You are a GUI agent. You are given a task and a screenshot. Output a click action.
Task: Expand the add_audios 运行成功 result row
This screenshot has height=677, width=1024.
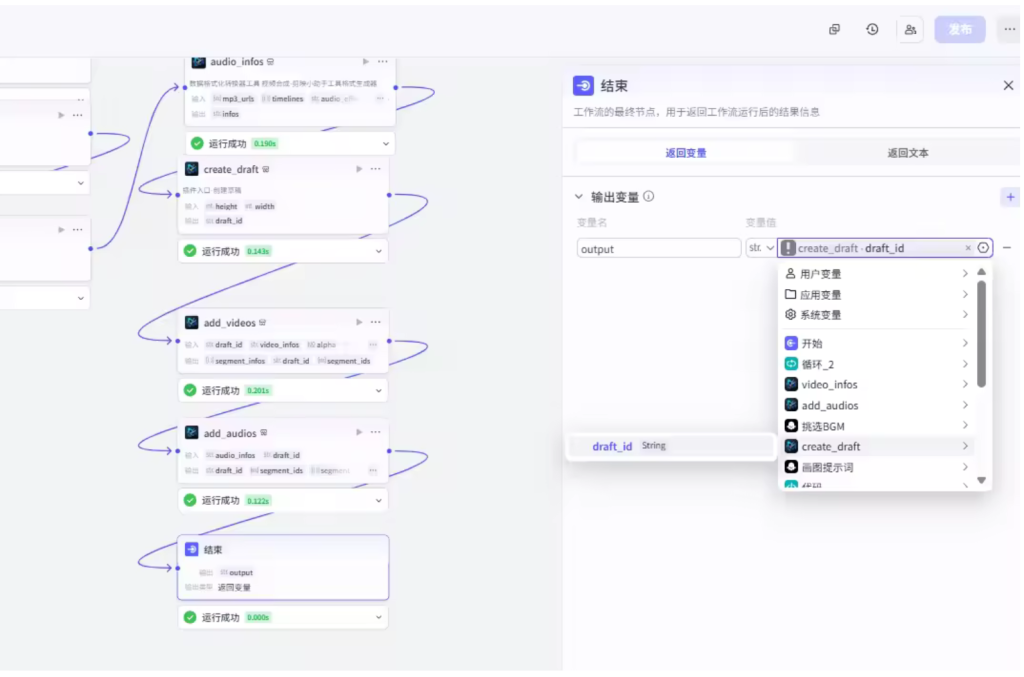point(379,500)
